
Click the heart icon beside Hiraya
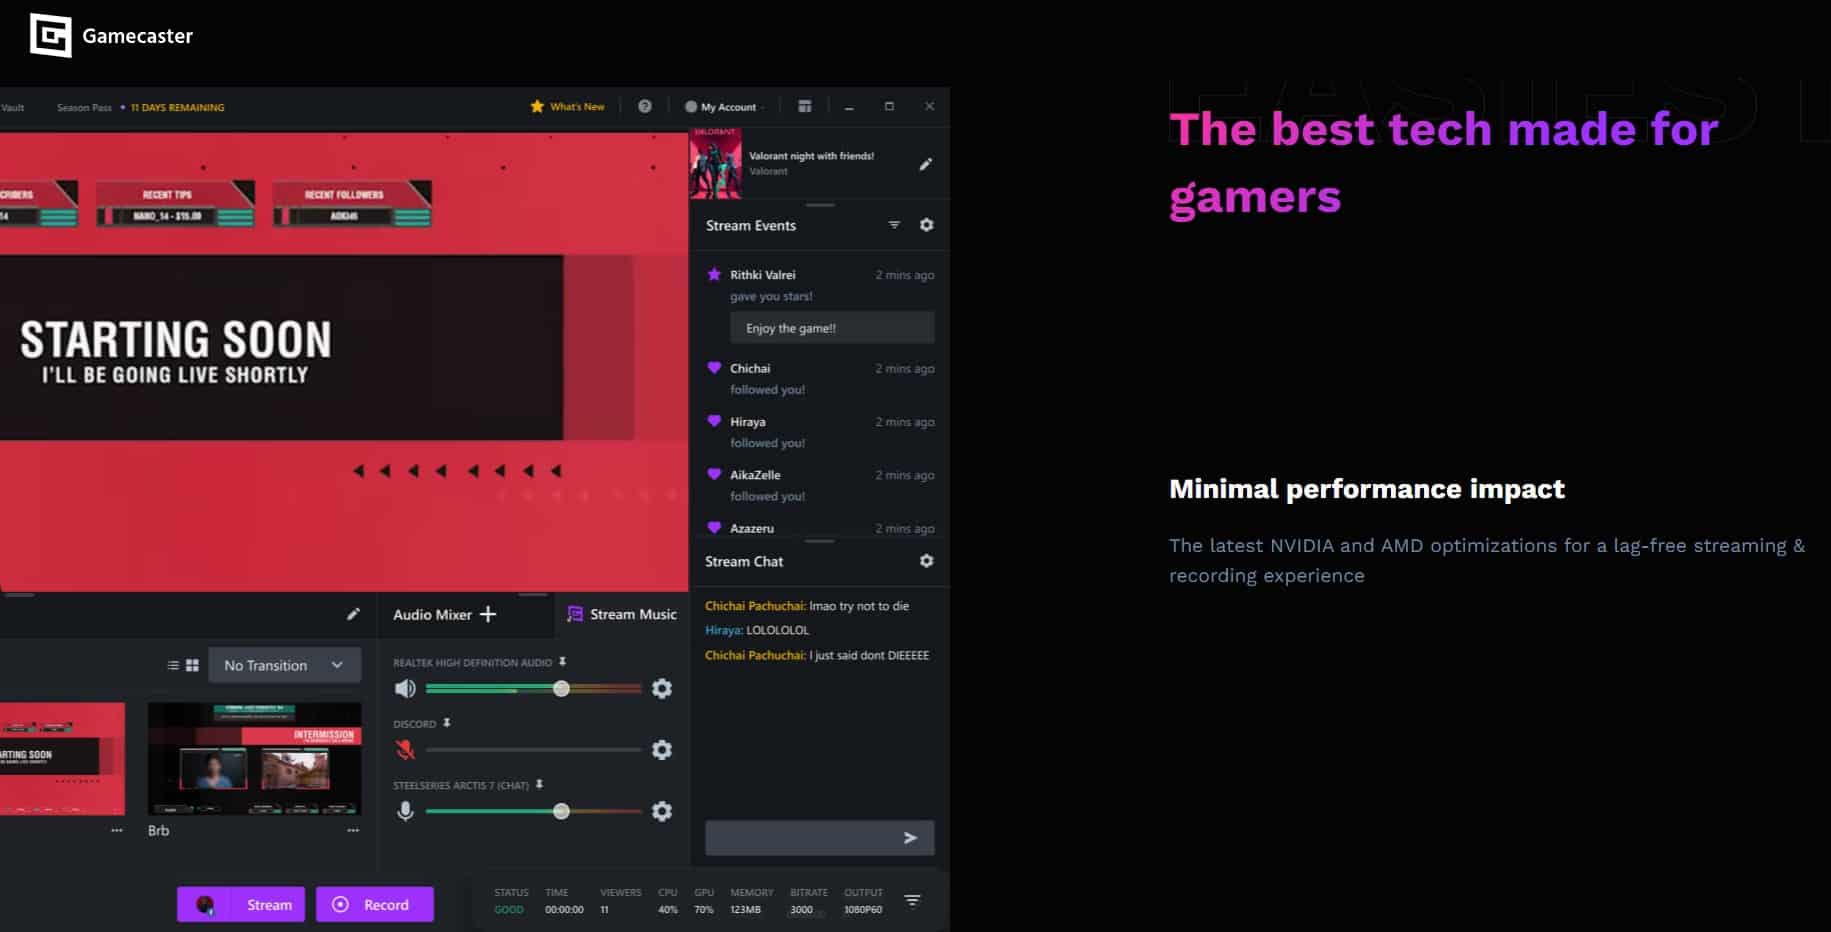click(714, 421)
